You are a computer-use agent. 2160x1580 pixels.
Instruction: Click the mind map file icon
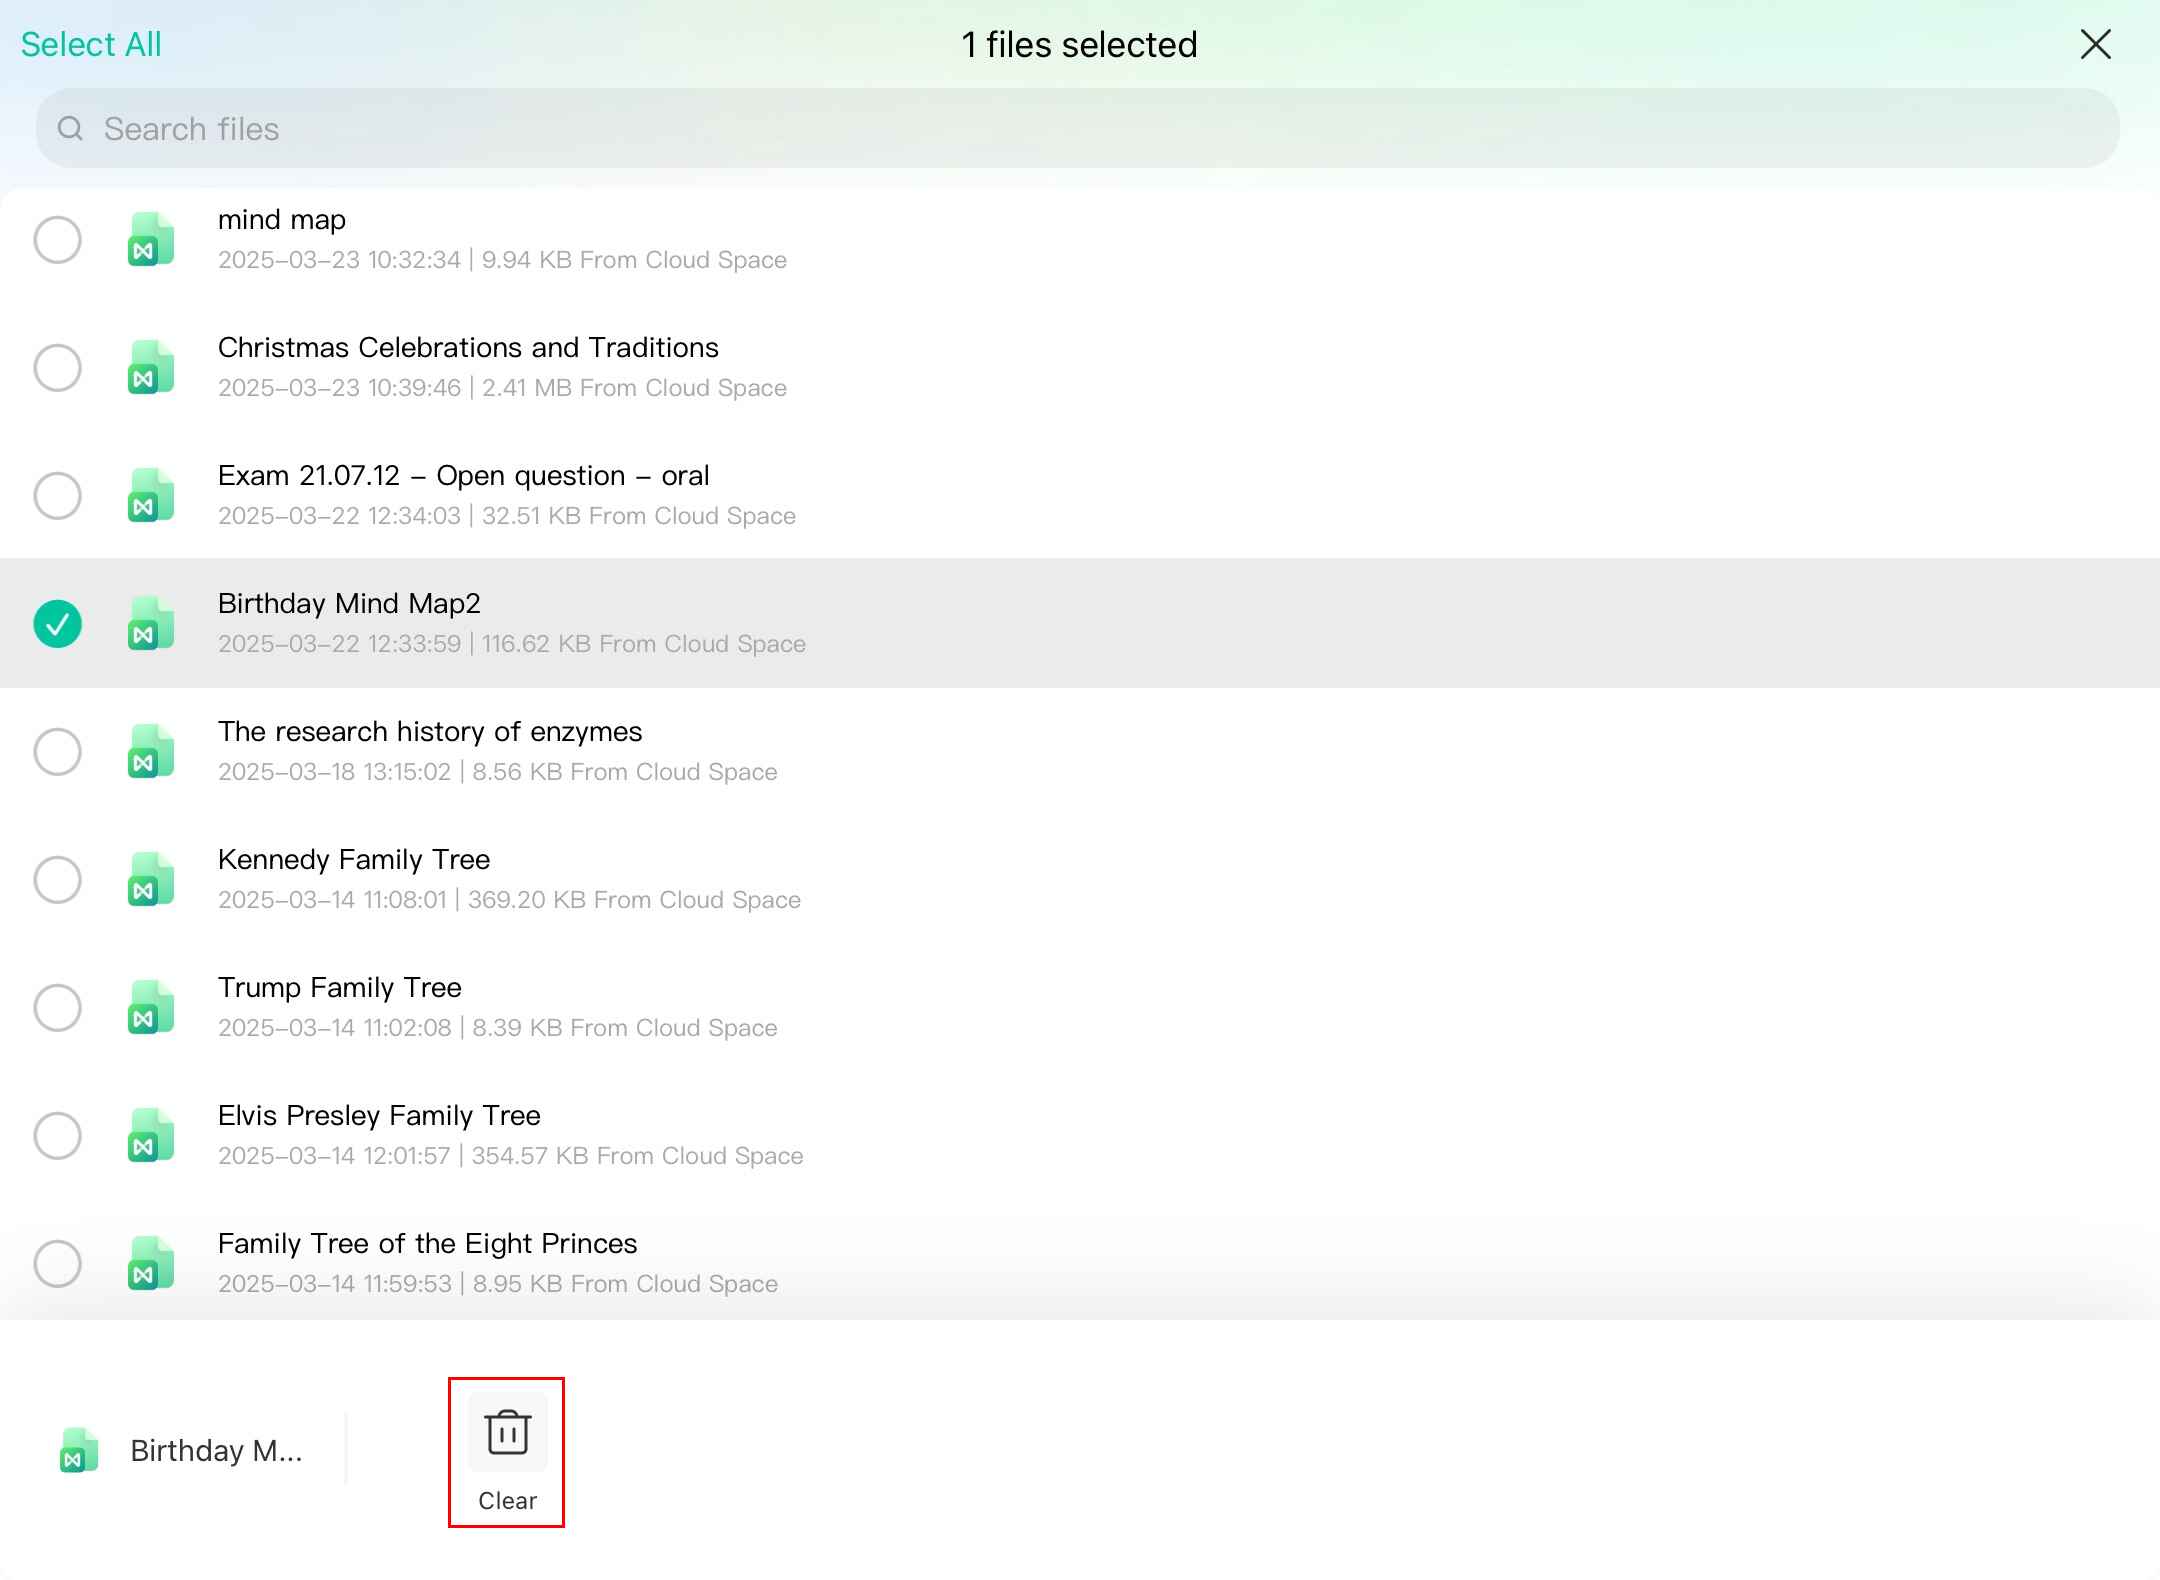coord(151,239)
